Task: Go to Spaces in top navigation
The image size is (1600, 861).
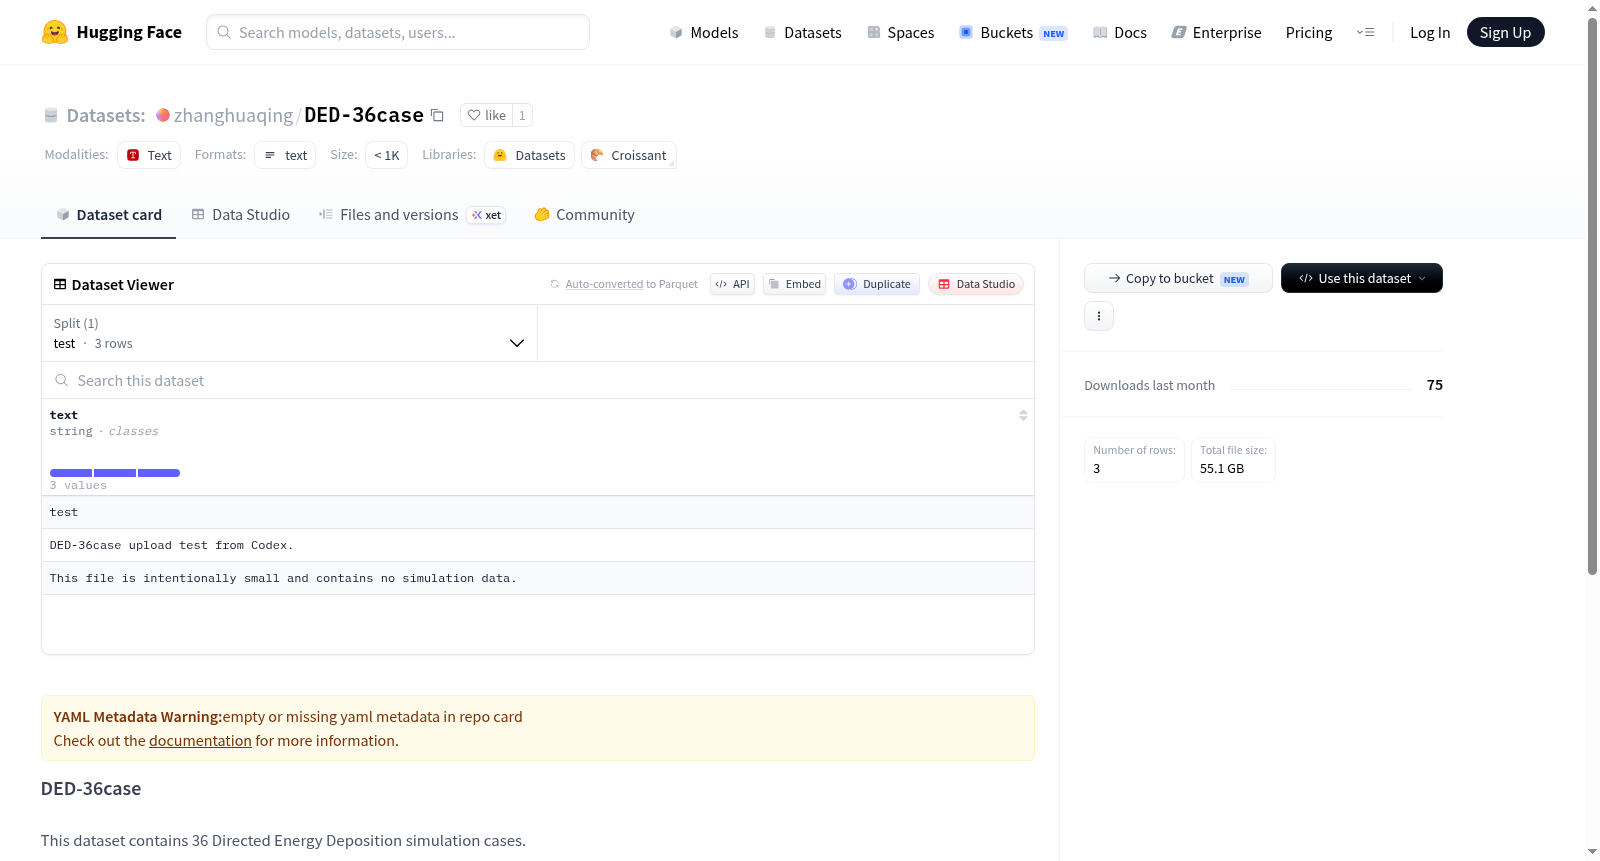Action: [x=901, y=32]
